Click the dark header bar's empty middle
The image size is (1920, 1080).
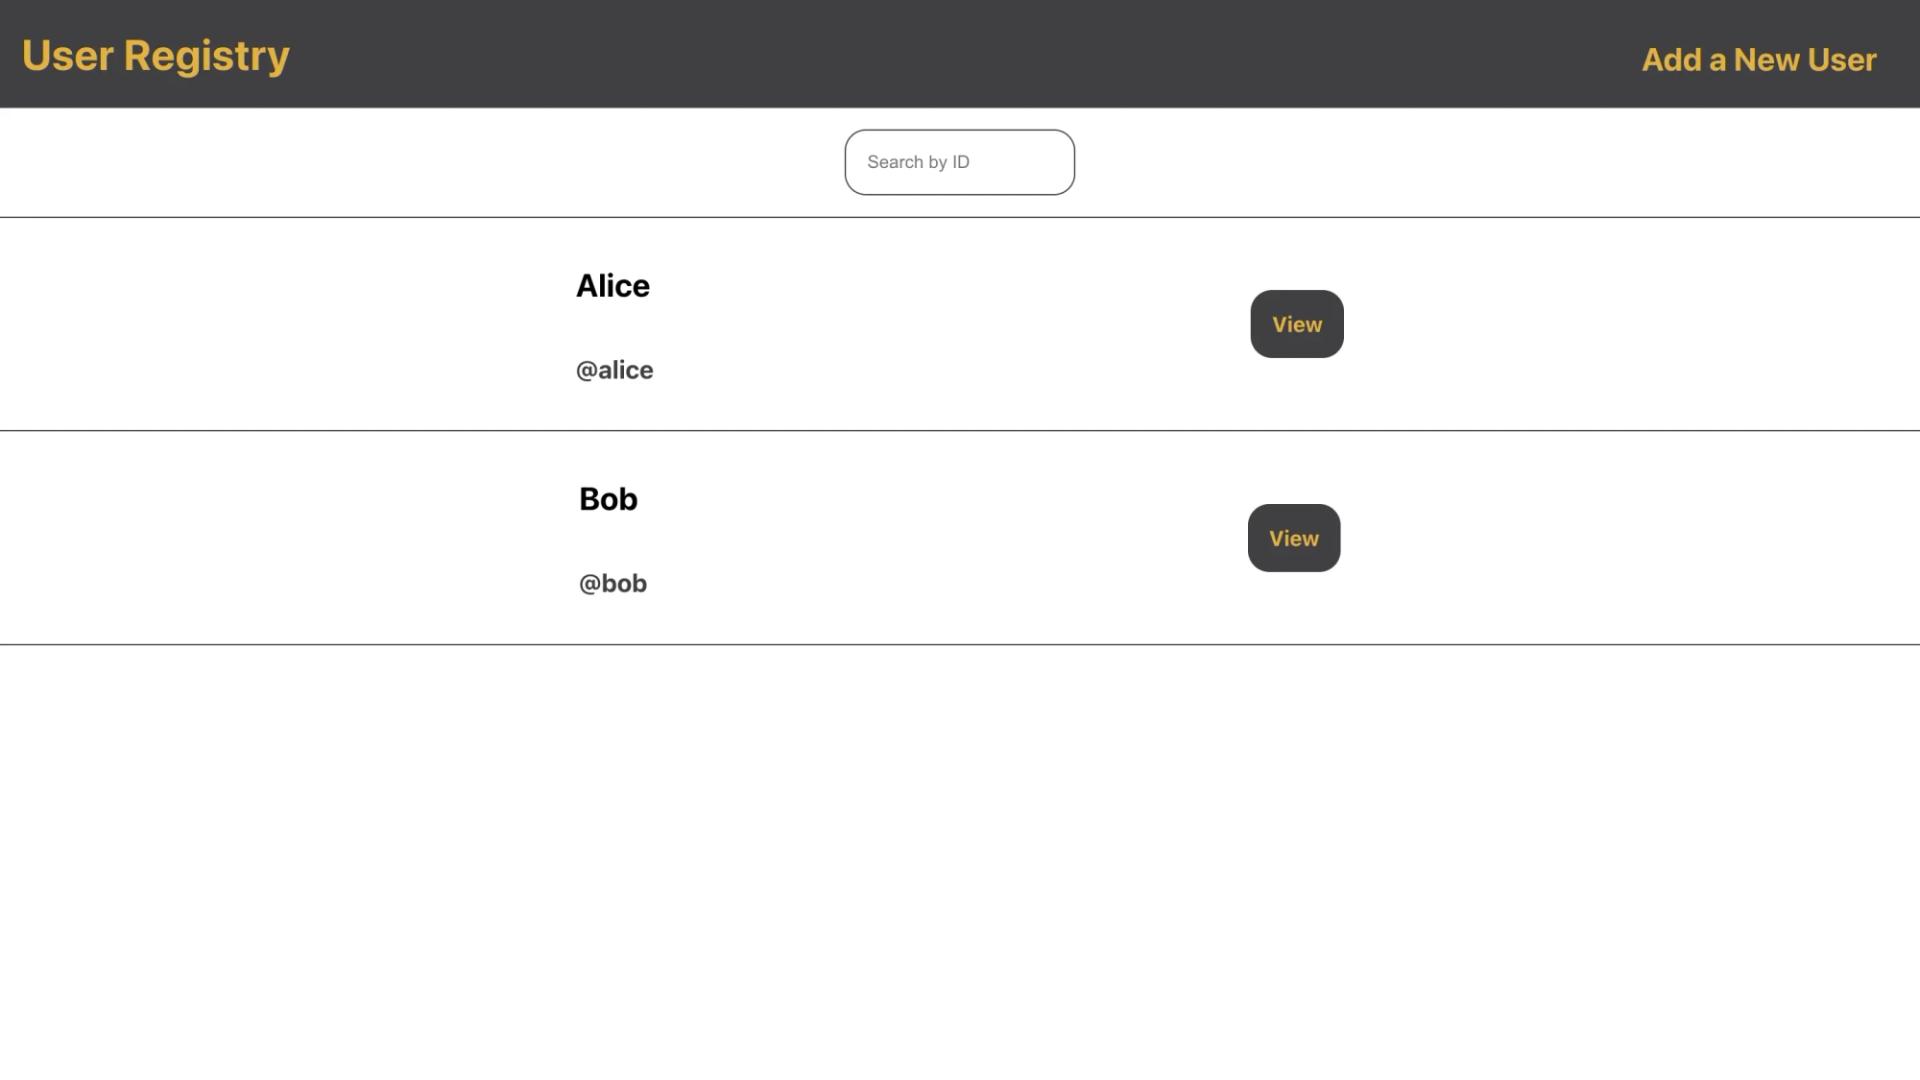(960, 54)
